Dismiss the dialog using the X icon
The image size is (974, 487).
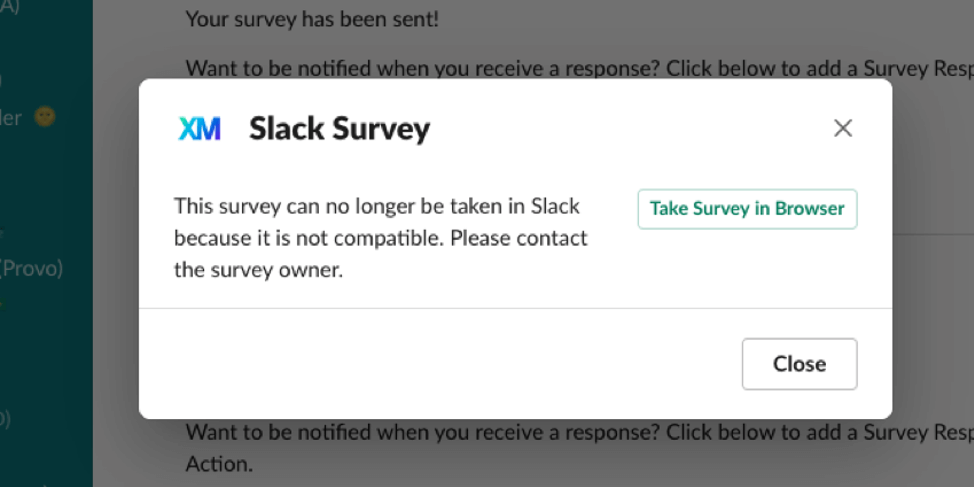tap(842, 128)
